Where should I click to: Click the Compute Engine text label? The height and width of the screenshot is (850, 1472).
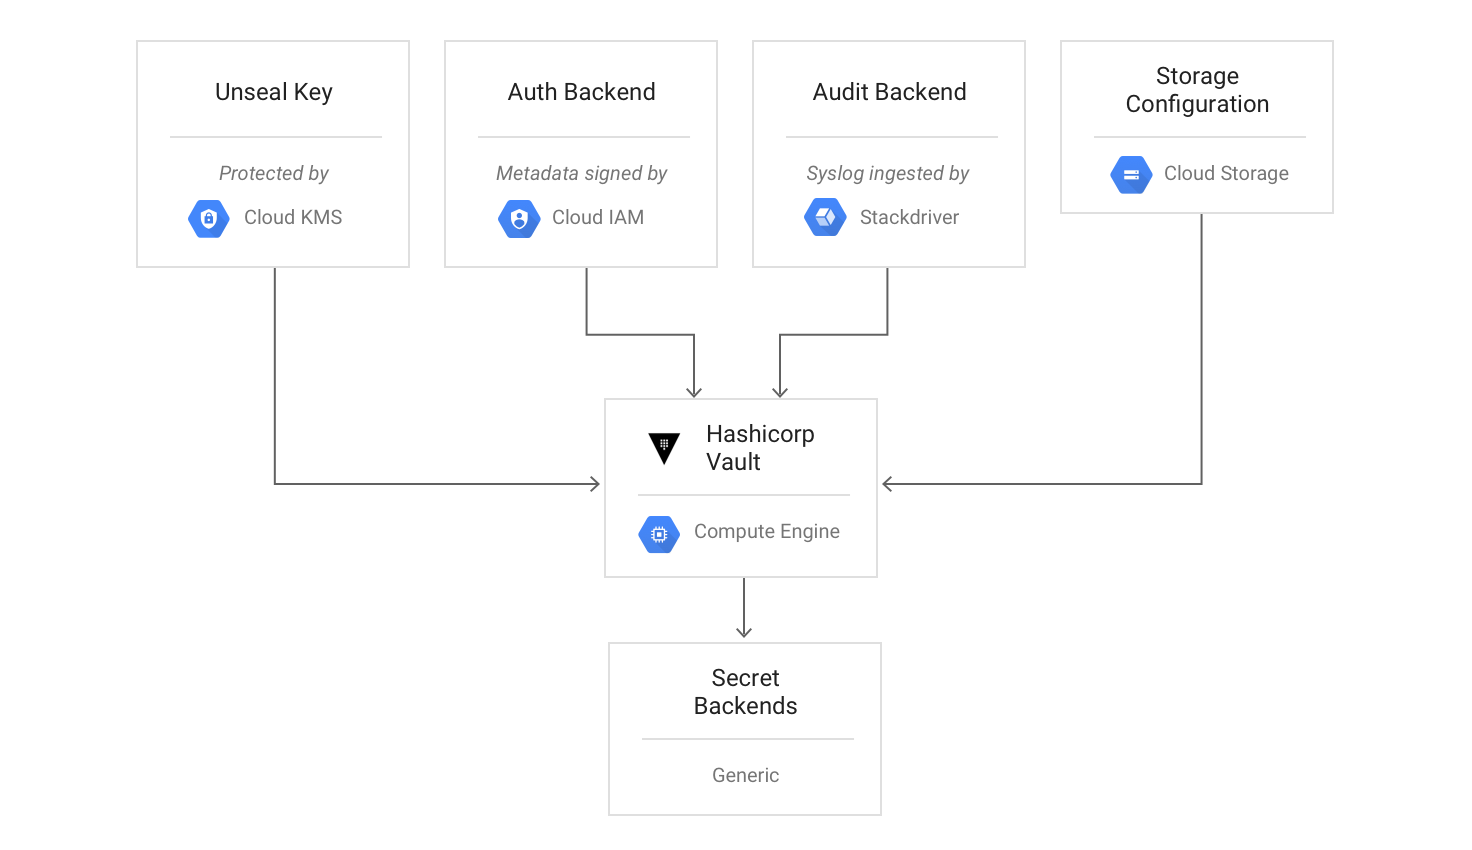[767, 532]
